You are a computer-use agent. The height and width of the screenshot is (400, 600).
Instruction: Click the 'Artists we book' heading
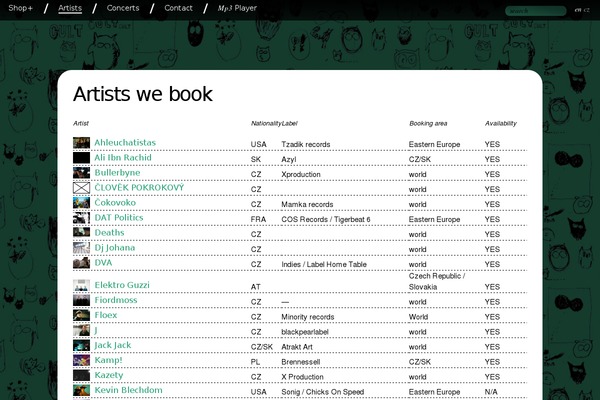coord(143,94)
